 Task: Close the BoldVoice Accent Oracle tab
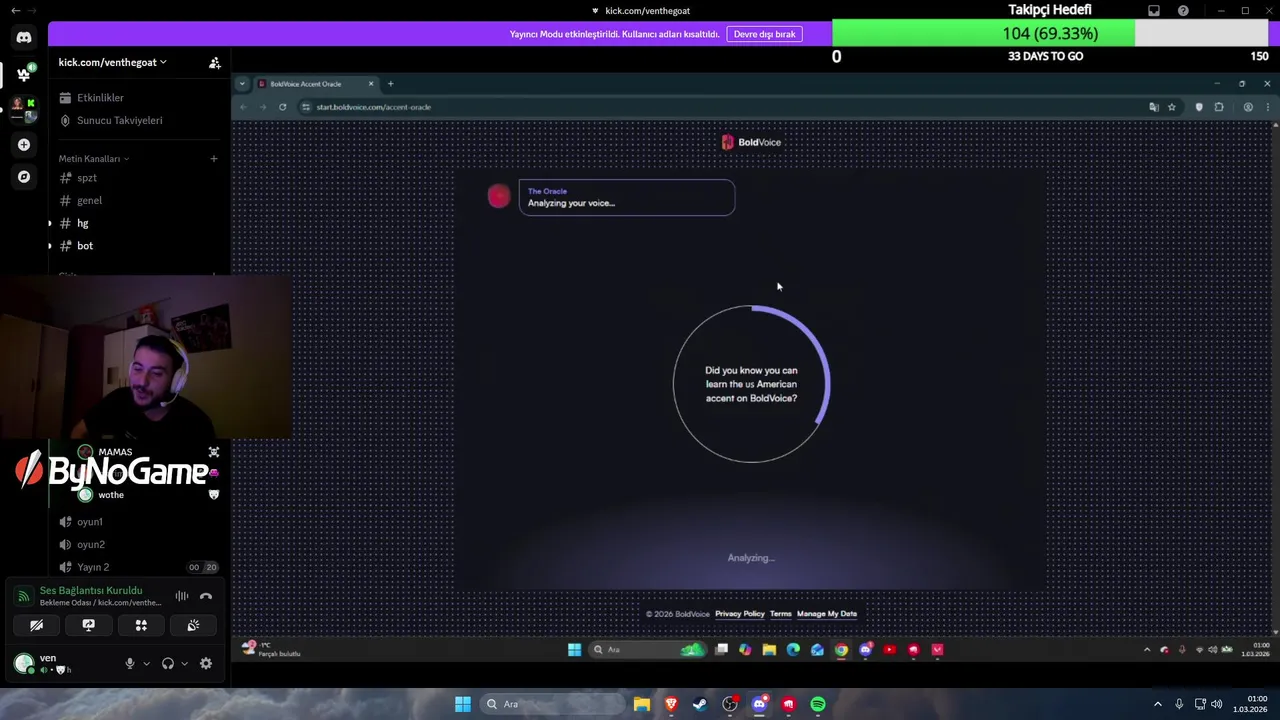(x=371, y=84)
